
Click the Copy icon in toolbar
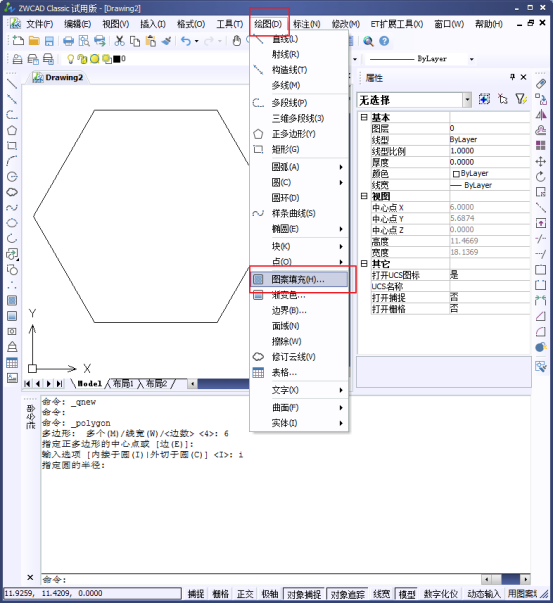tap(135, 41)
